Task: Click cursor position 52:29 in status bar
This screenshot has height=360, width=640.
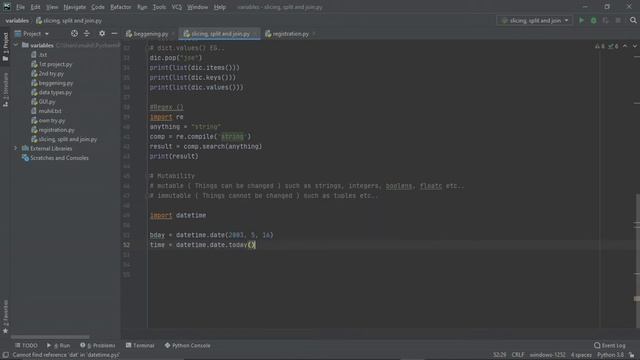Action: coord(499,355)
